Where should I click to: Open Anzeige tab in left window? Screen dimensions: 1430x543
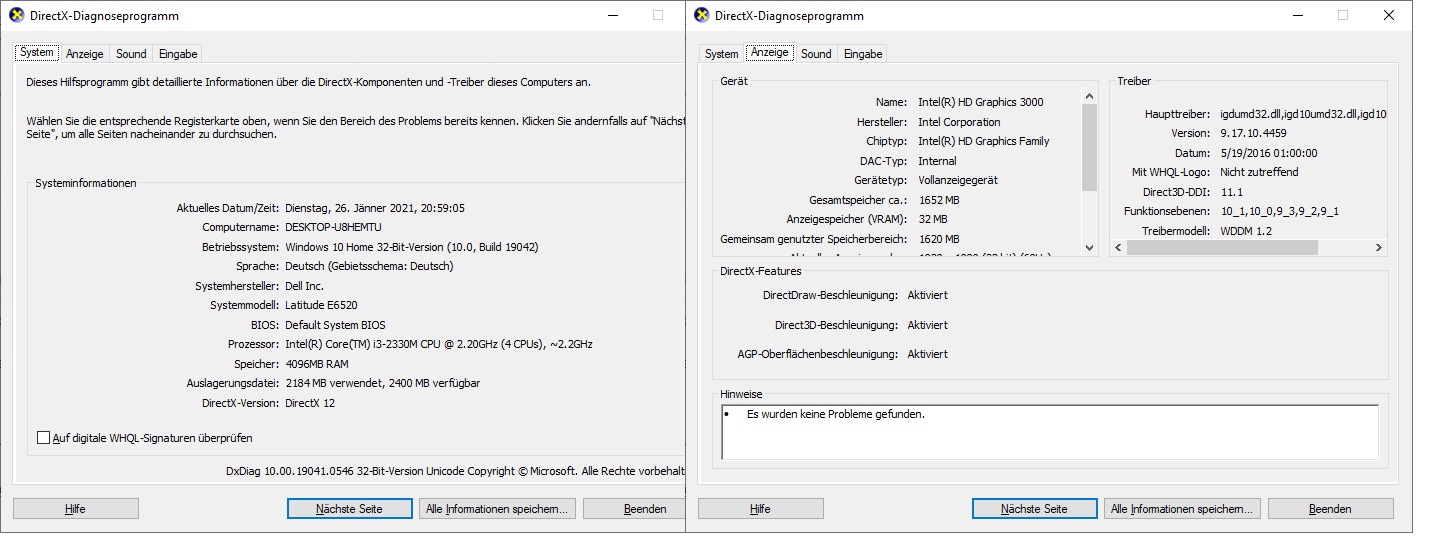[x=85, y=54]
